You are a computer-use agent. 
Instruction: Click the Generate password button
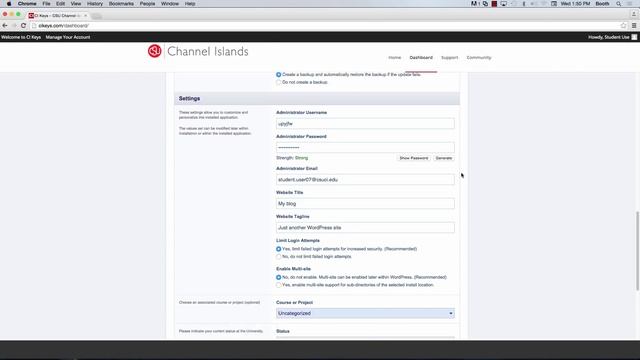pos(444,158)
